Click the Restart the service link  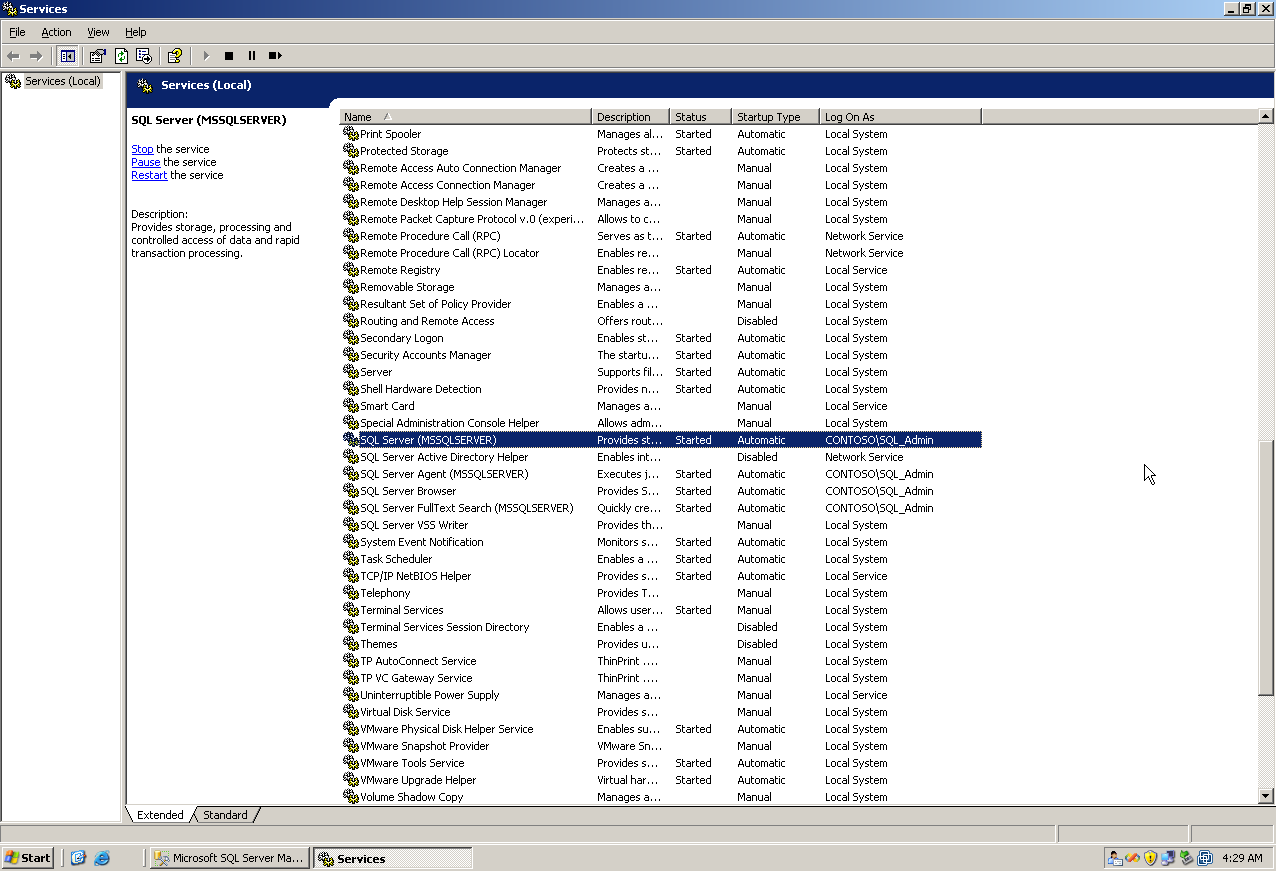pos(149,175)
